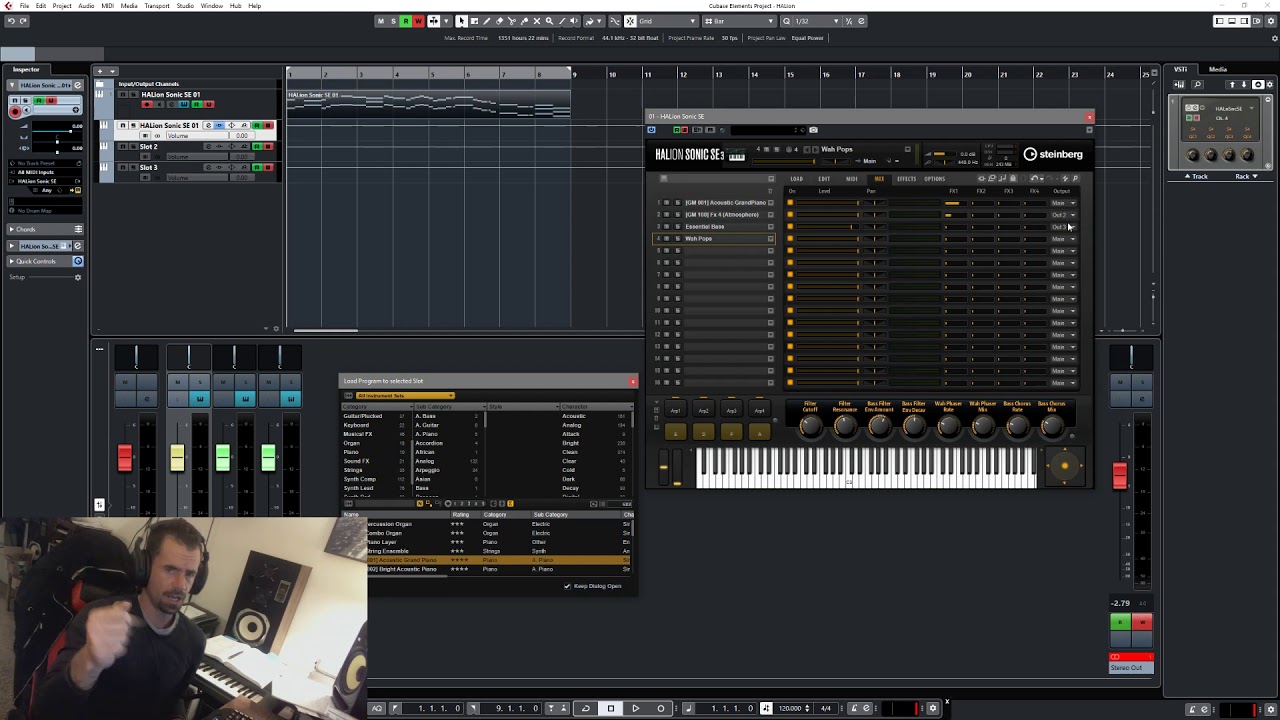Select Bright in Character filter list
The image size is (1280, 720).
(571, 443)
